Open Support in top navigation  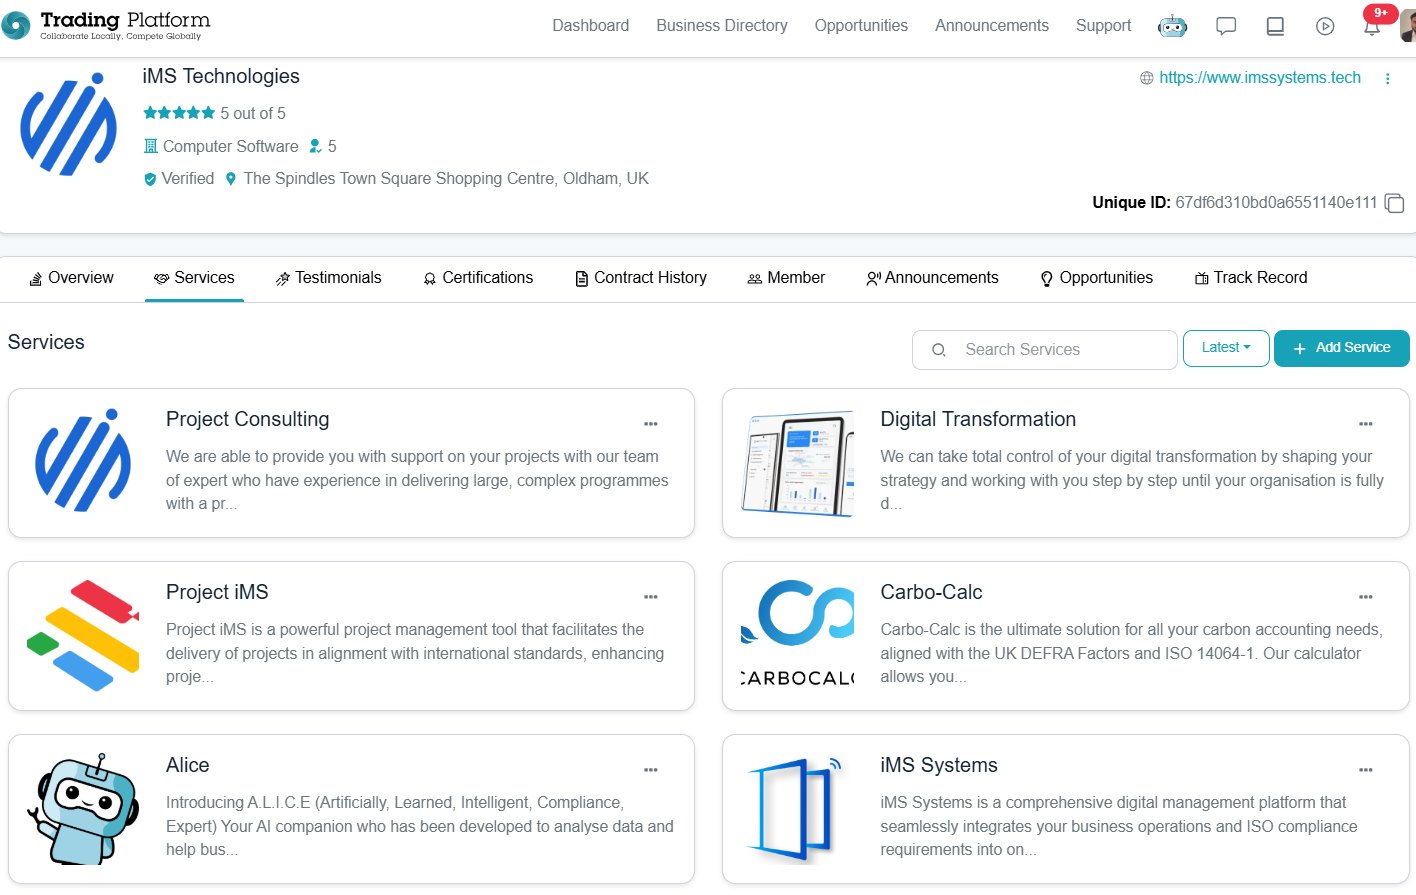click(1104, 26)
